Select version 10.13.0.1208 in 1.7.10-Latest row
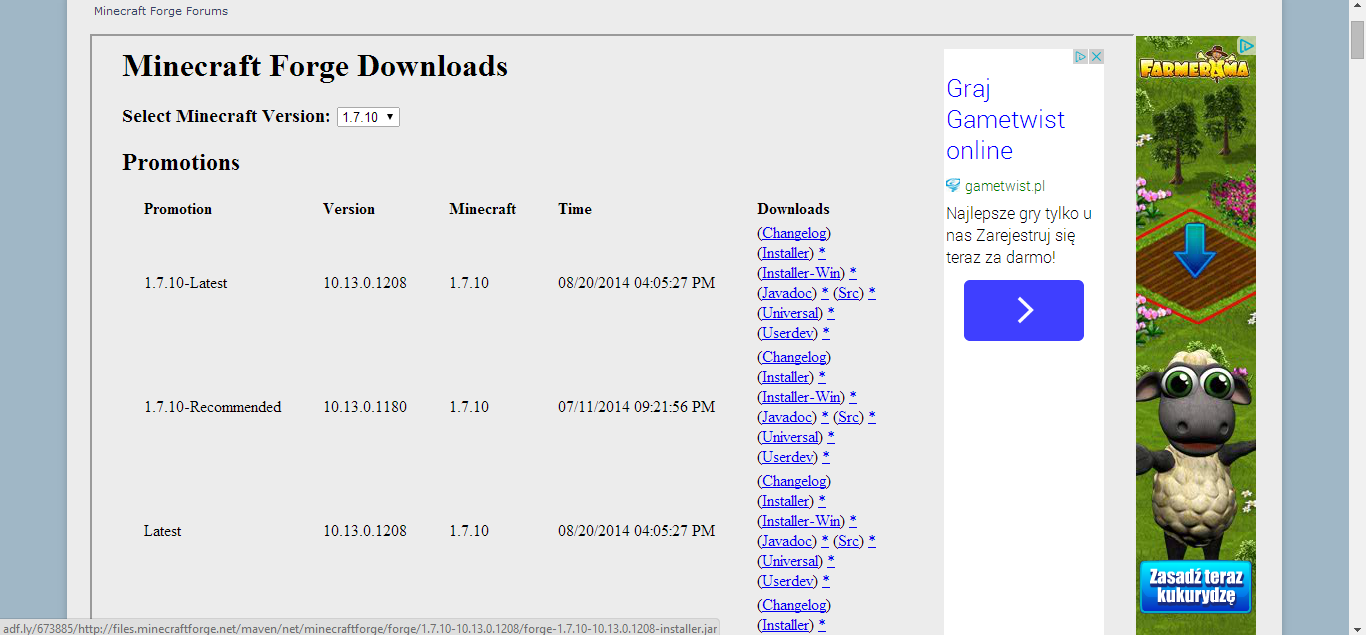Screen dimensions: 1366x635 coord(365,283)
